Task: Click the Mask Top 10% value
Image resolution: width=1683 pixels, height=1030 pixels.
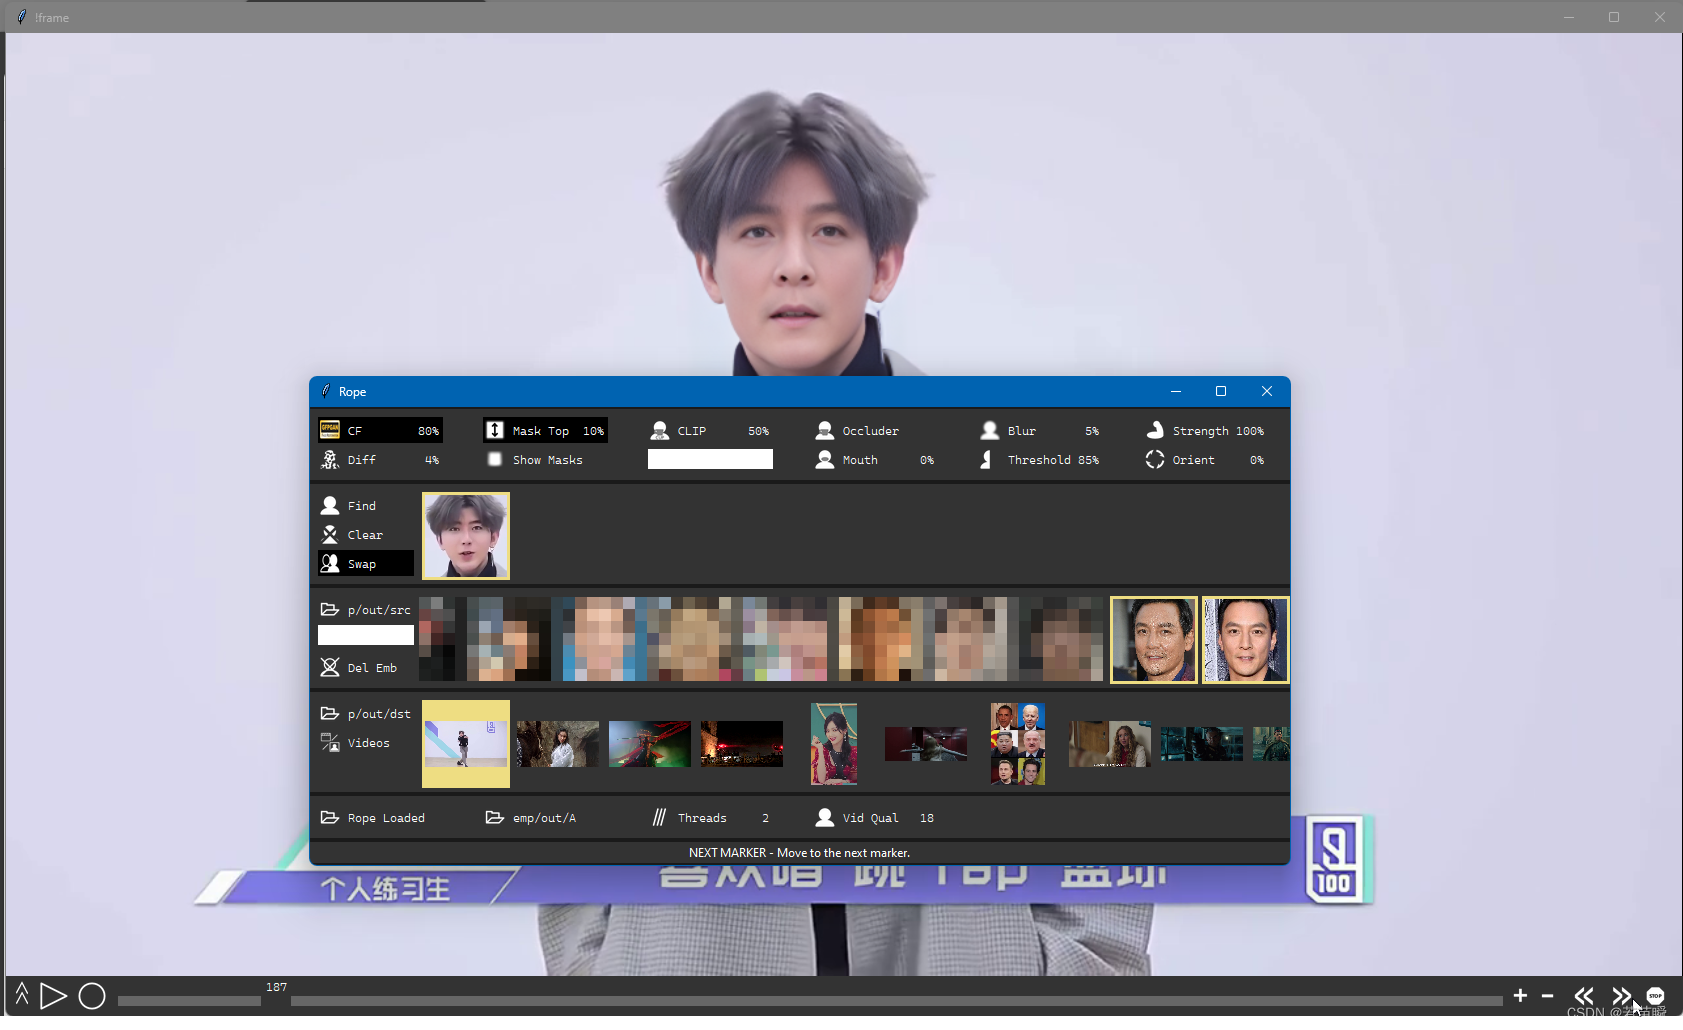Action: click(x=593, y=431)
